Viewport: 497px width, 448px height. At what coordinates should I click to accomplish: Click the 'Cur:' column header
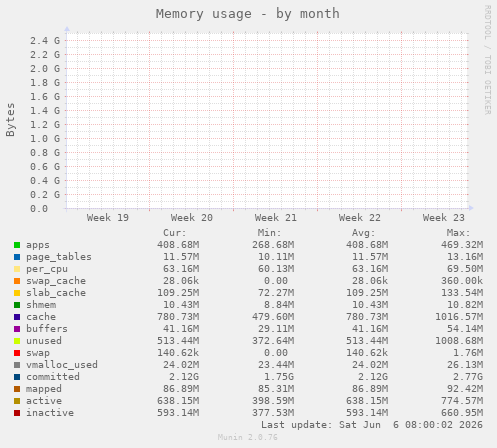[x=175, y=233]
